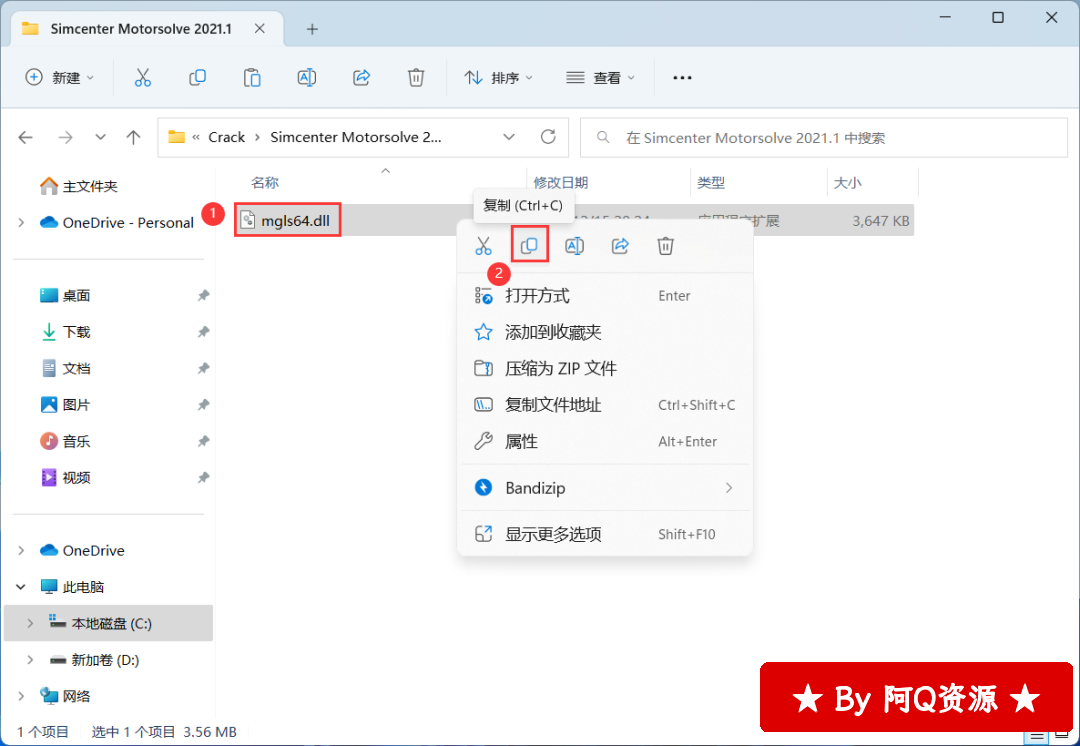Viewport: 1080px width, 746px height.
Task: Click the Cut icon in the toolbar
Action: [x=143, y=78]
